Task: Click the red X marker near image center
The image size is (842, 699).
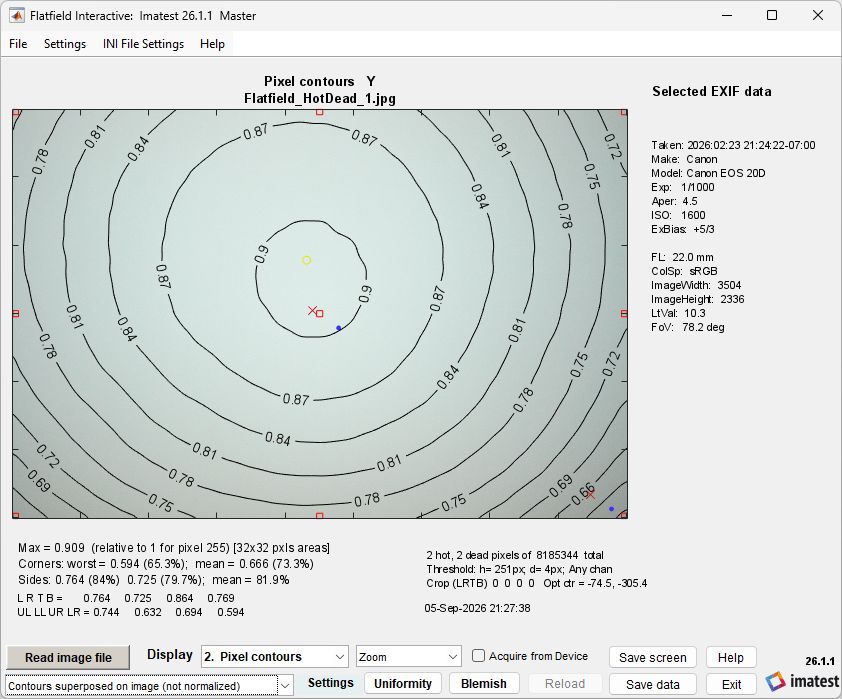Action: pos(312,310)
